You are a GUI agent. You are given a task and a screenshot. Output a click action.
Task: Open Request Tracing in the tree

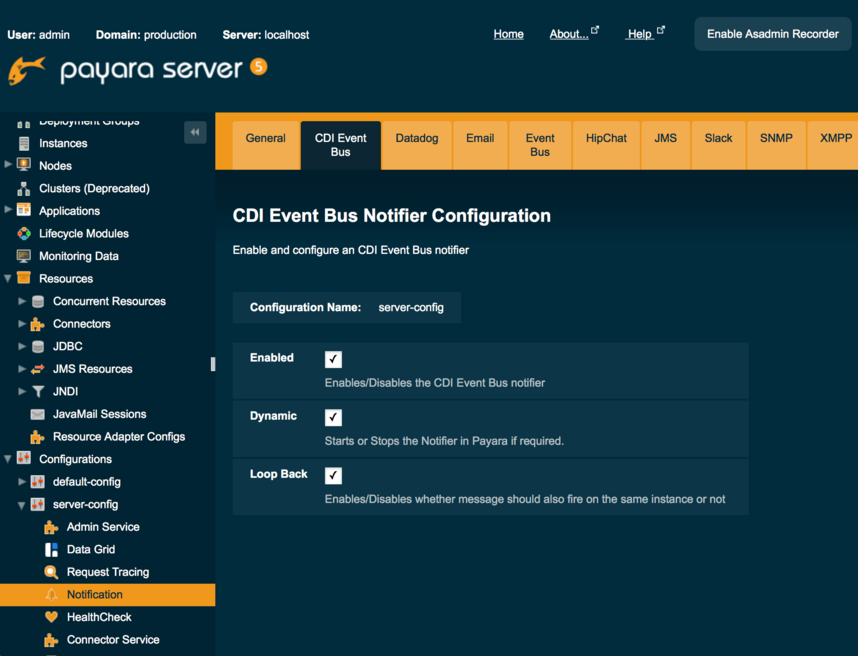click(108, 572)
